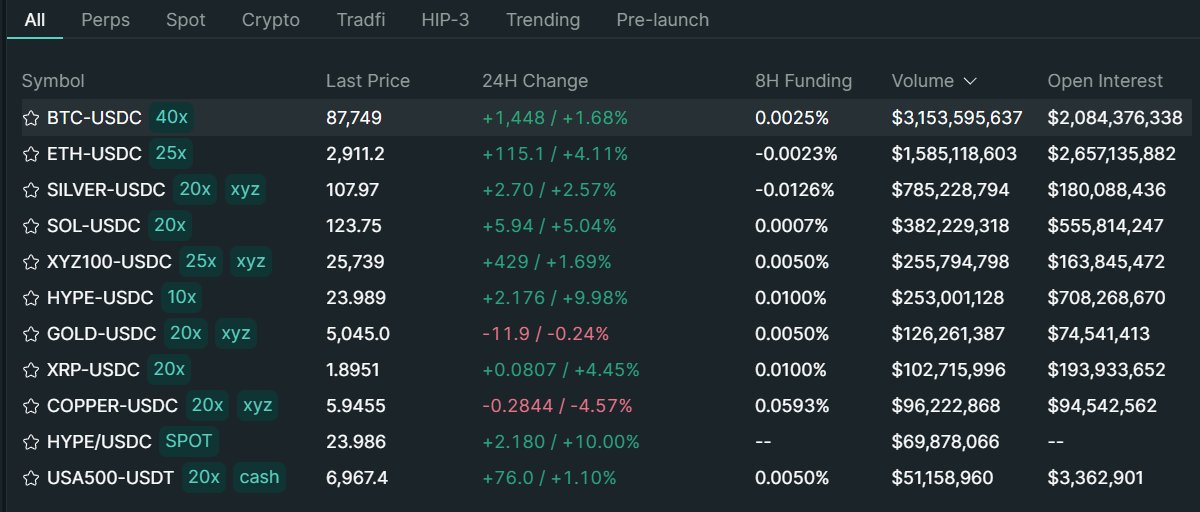This screenshot has width=1200, height=512.
Task: Star the HYPE-USDC perpetual row
Action: coord(31,298)
